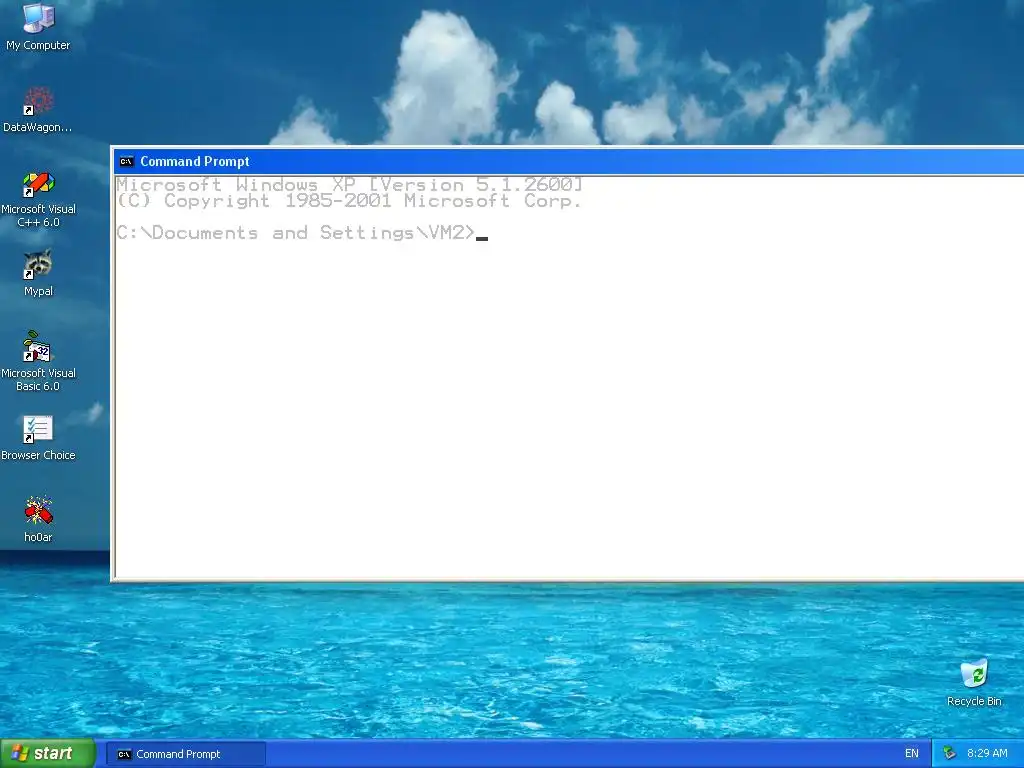Click the 8:29 AM clock
The height and width of the screenshot is (768, 1024).
987,754
